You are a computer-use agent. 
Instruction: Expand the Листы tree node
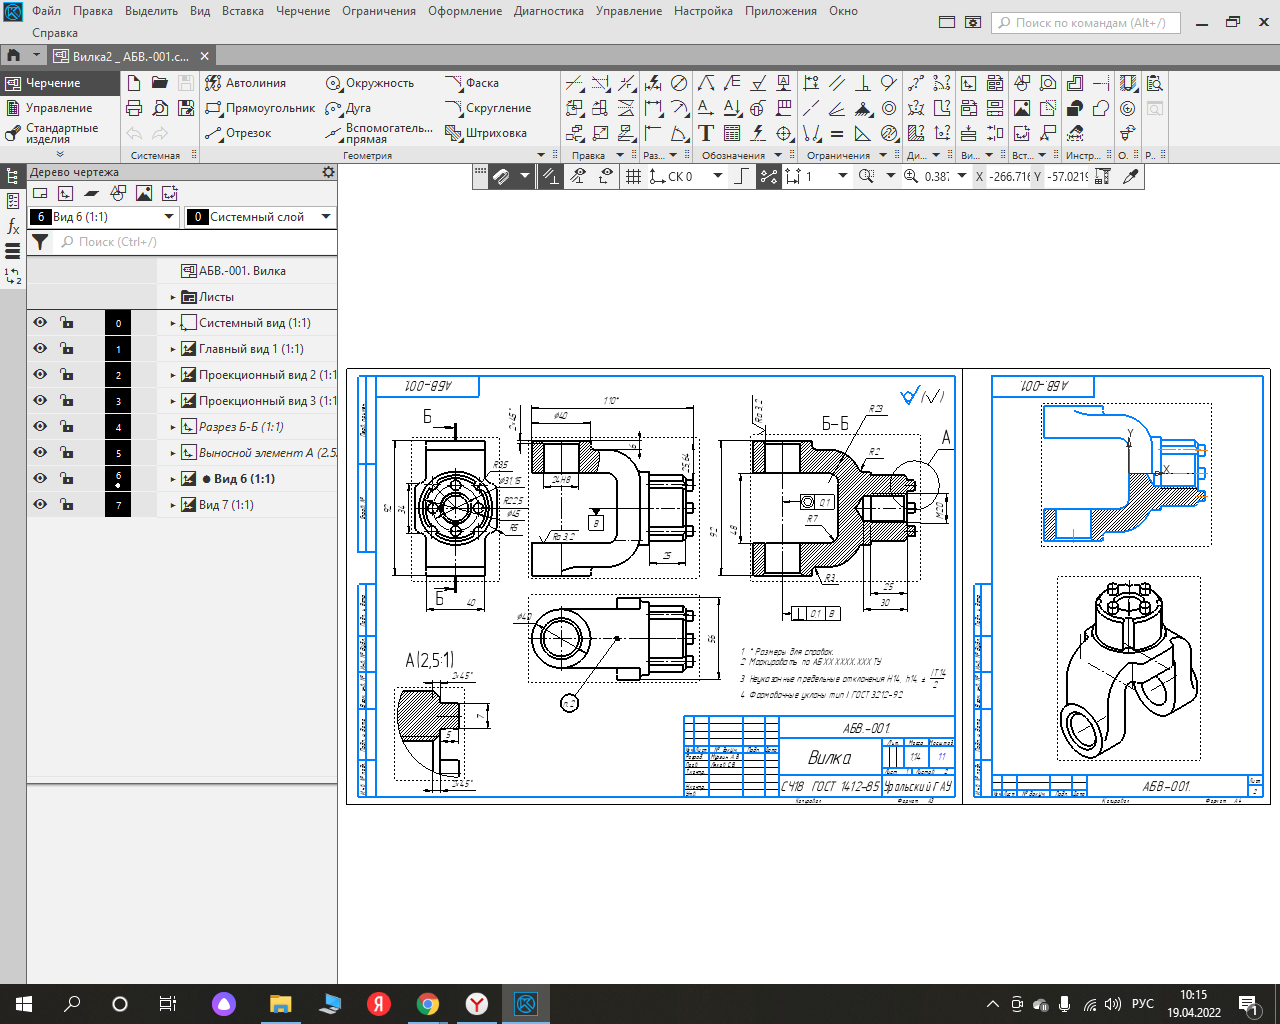click(x=173, y=297)
